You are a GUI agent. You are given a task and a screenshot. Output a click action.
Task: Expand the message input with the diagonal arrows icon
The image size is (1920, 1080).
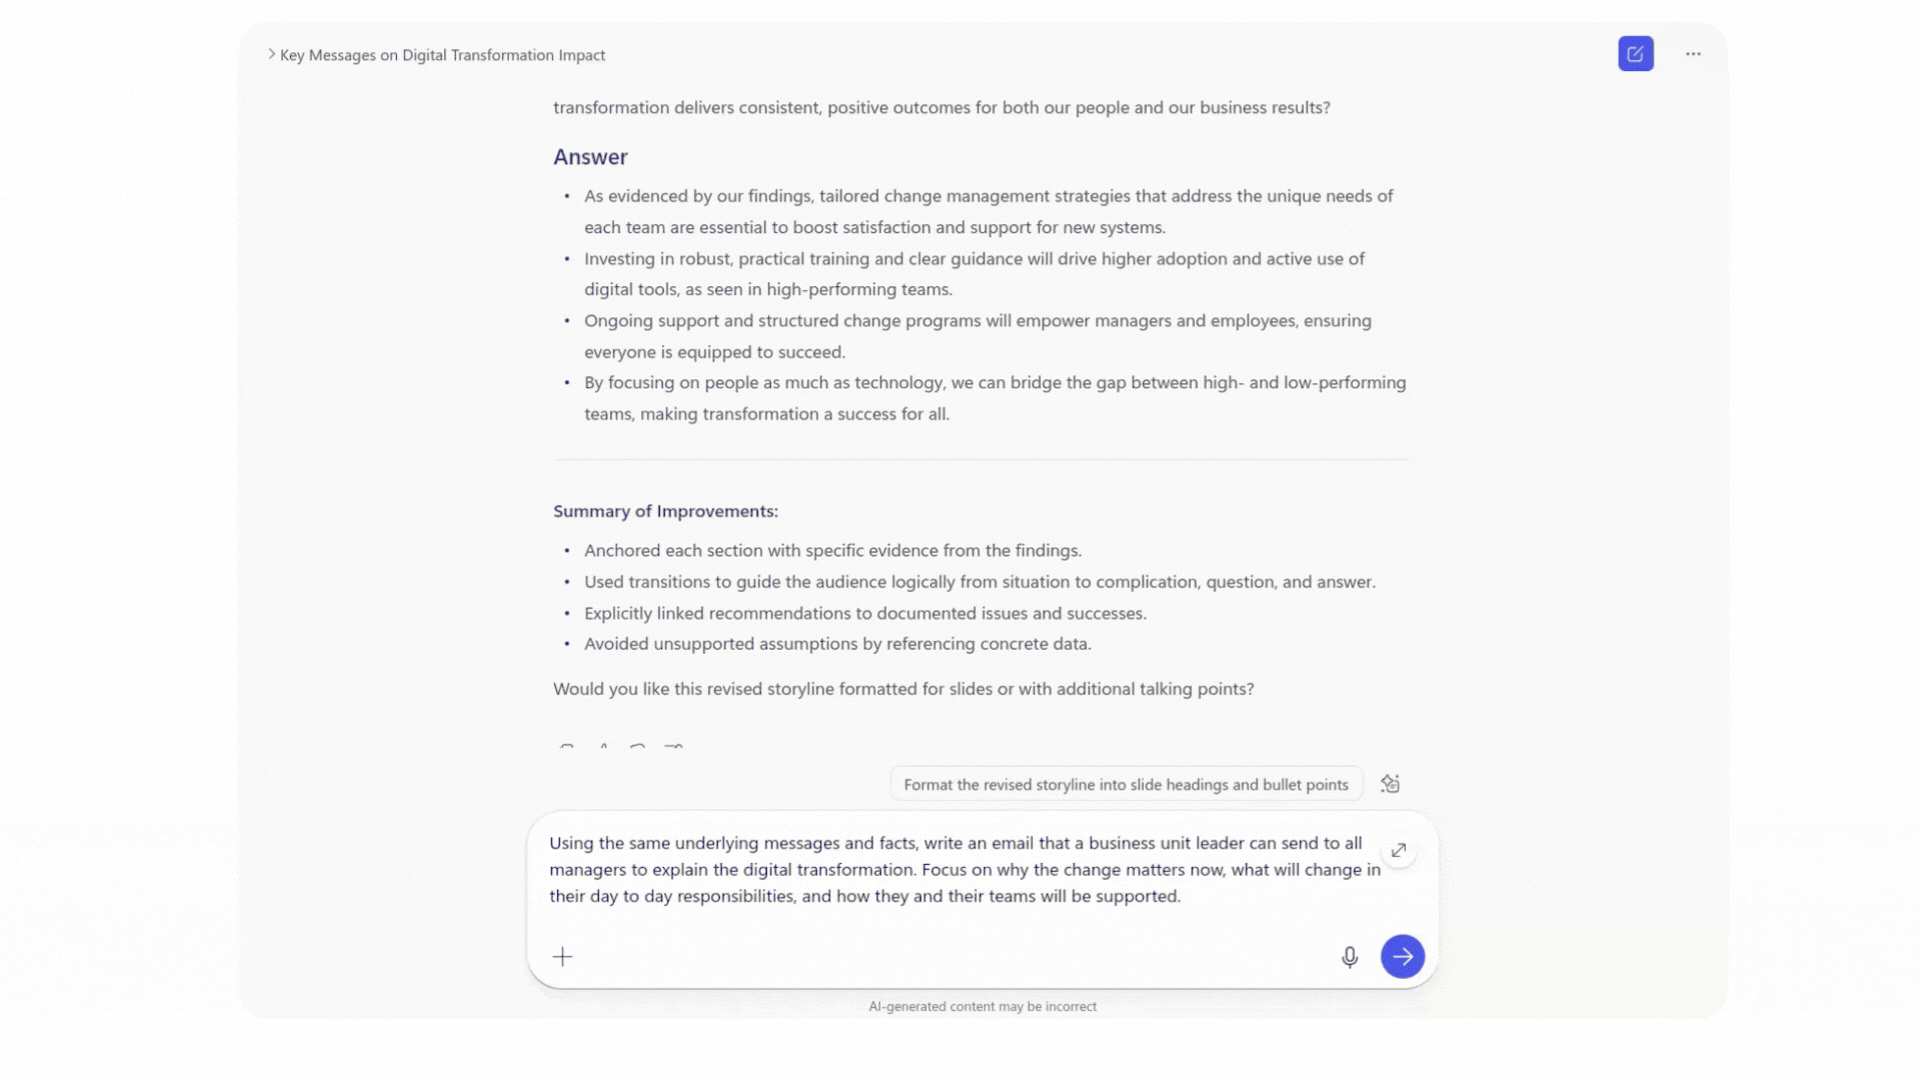click(1398, 851)
